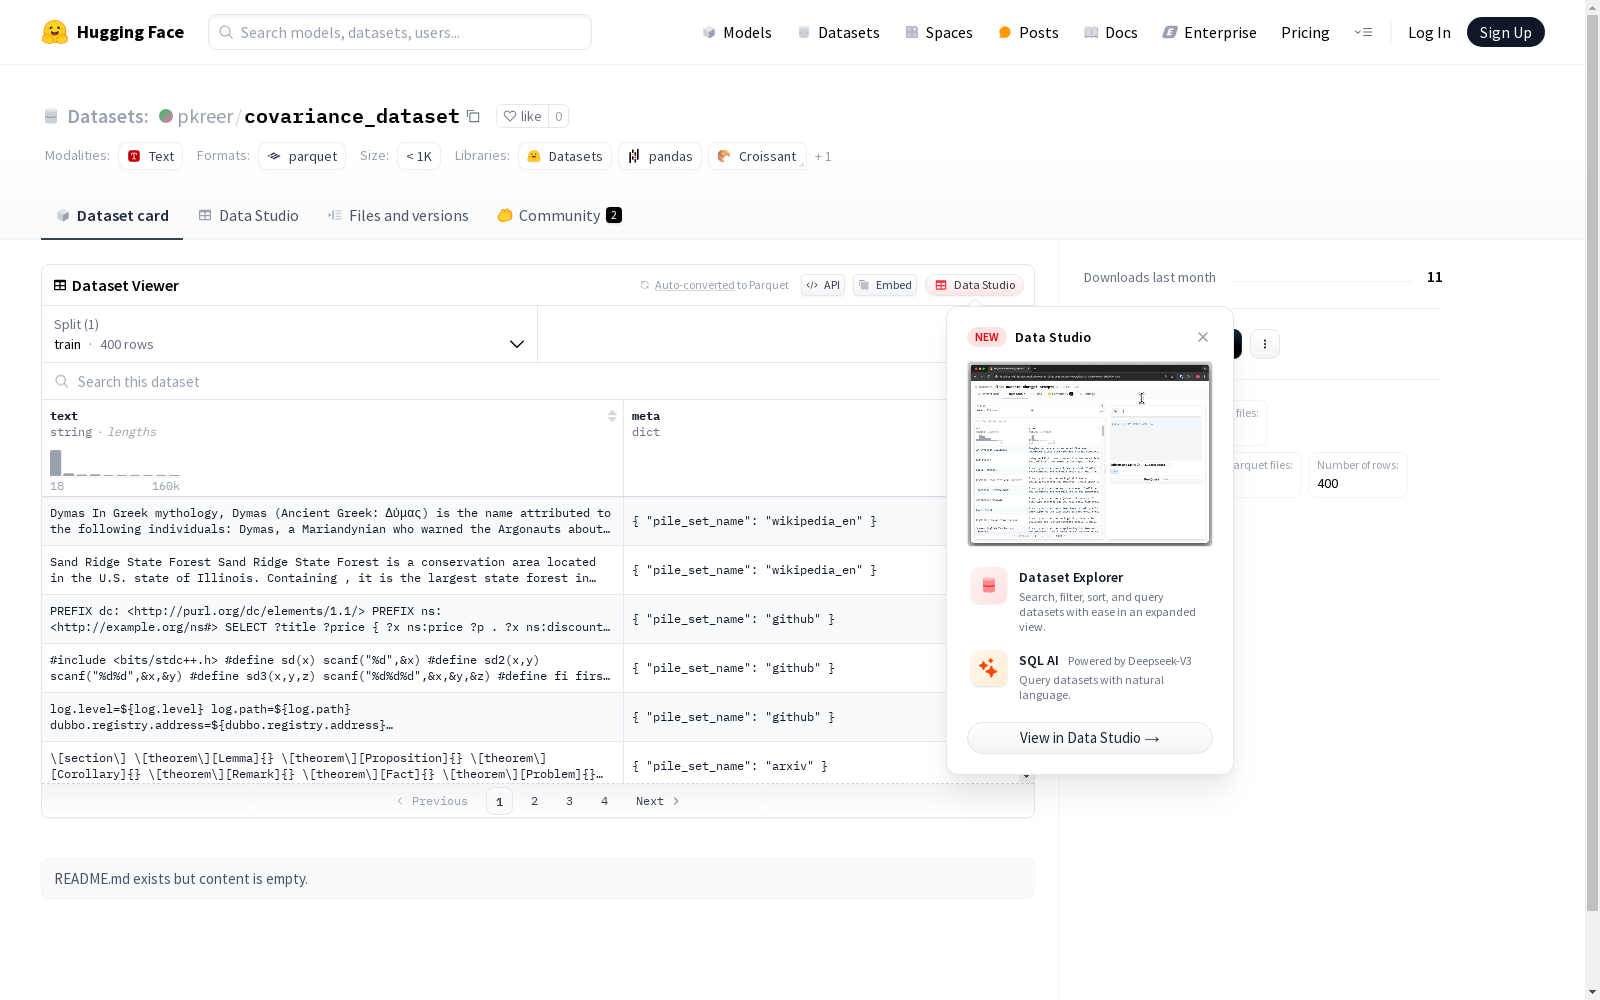The height and width of the screenshot is (1000, 1600).
Task: Click the Data Studio preview thumbnail
Action: 1090,454
